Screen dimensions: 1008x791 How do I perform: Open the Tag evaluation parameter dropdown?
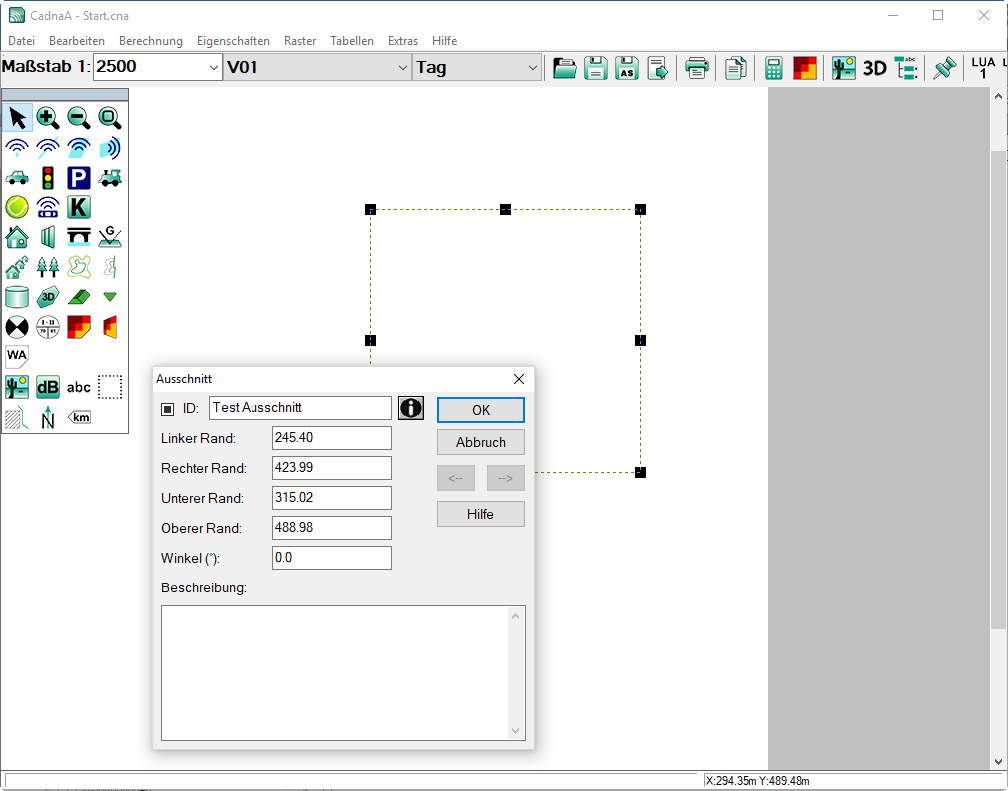(x=532, y=68)
